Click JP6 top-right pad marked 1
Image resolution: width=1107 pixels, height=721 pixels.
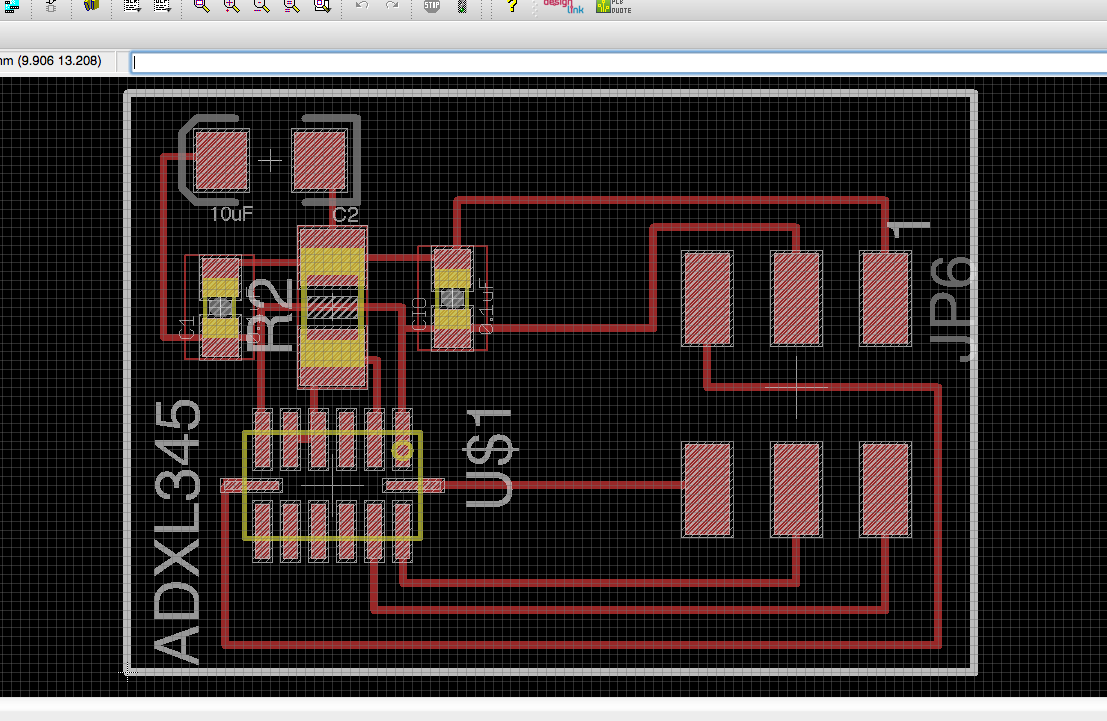coord(885,298)
